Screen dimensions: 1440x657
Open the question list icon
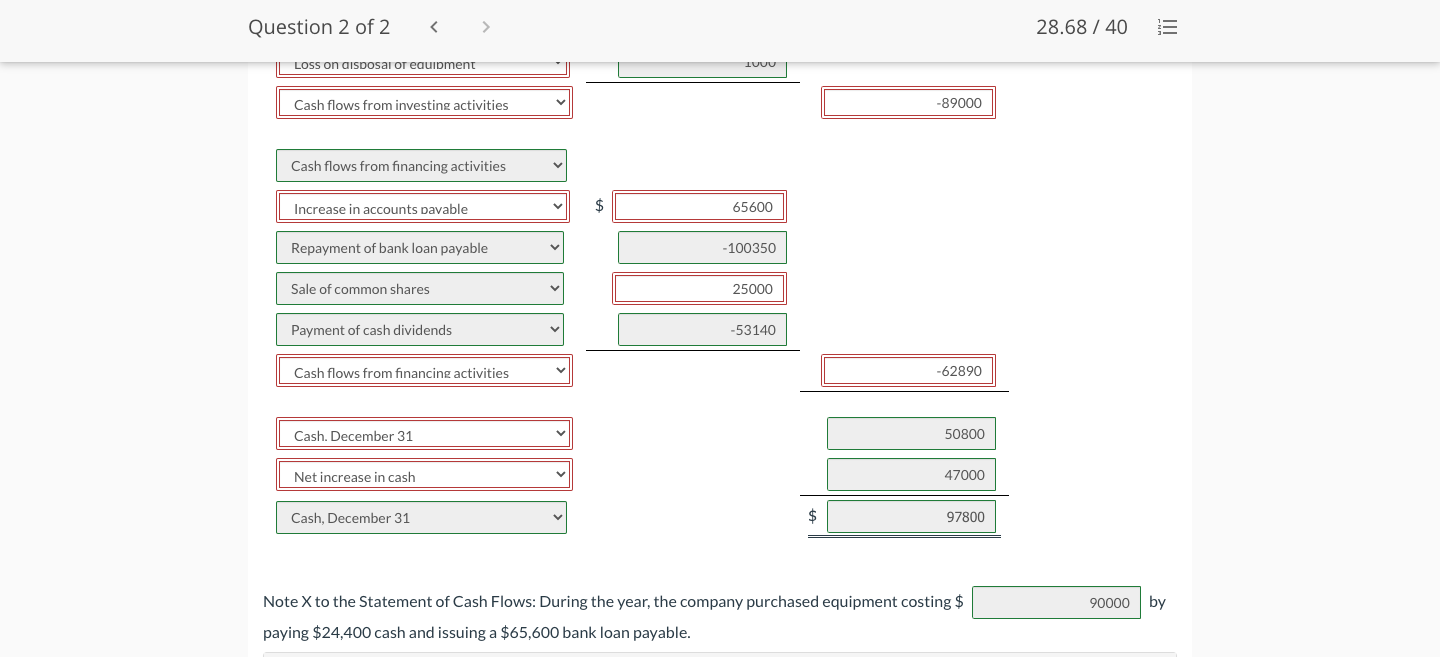[x=1167, y=27]
